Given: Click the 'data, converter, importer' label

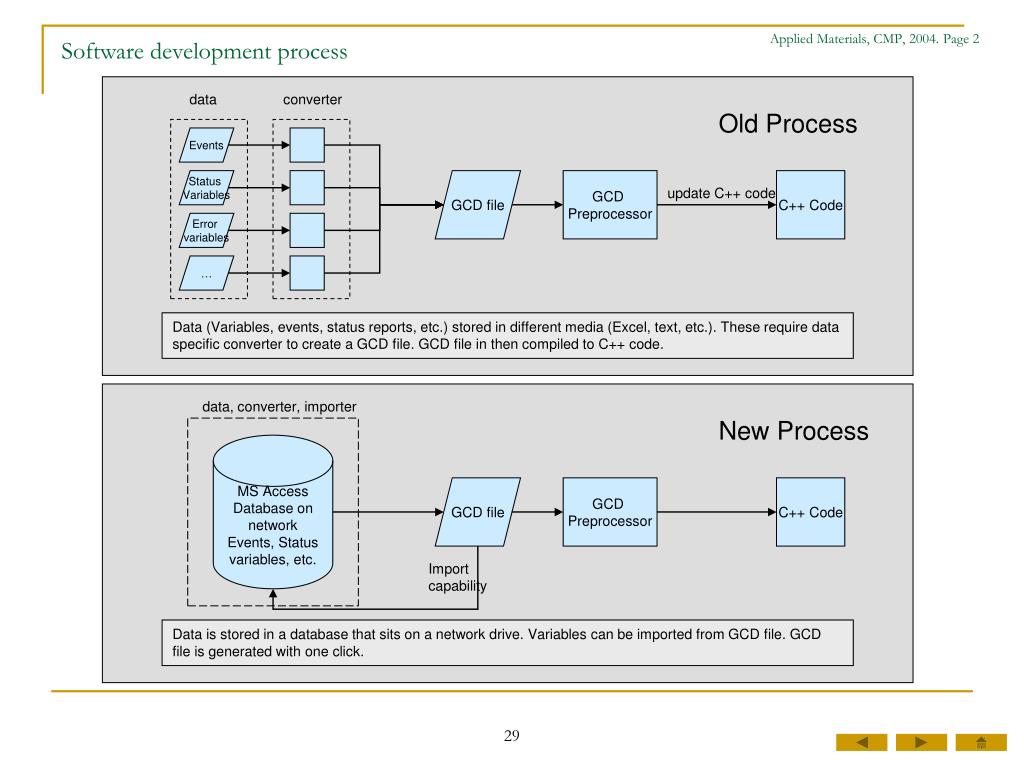Looking at the screenshot, I should click(x=279, y=406).
